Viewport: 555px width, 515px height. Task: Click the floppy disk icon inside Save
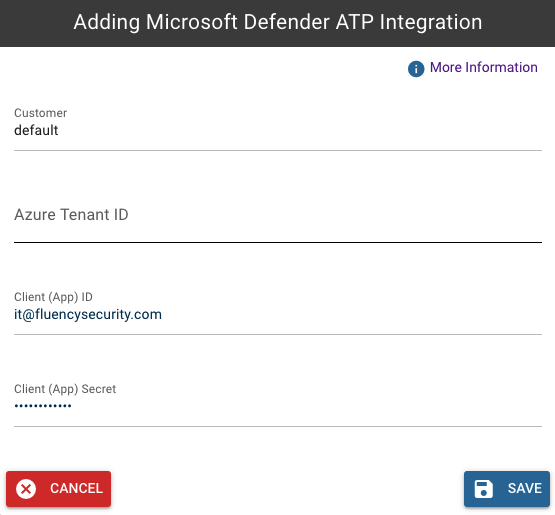click(x=484, y=489)
